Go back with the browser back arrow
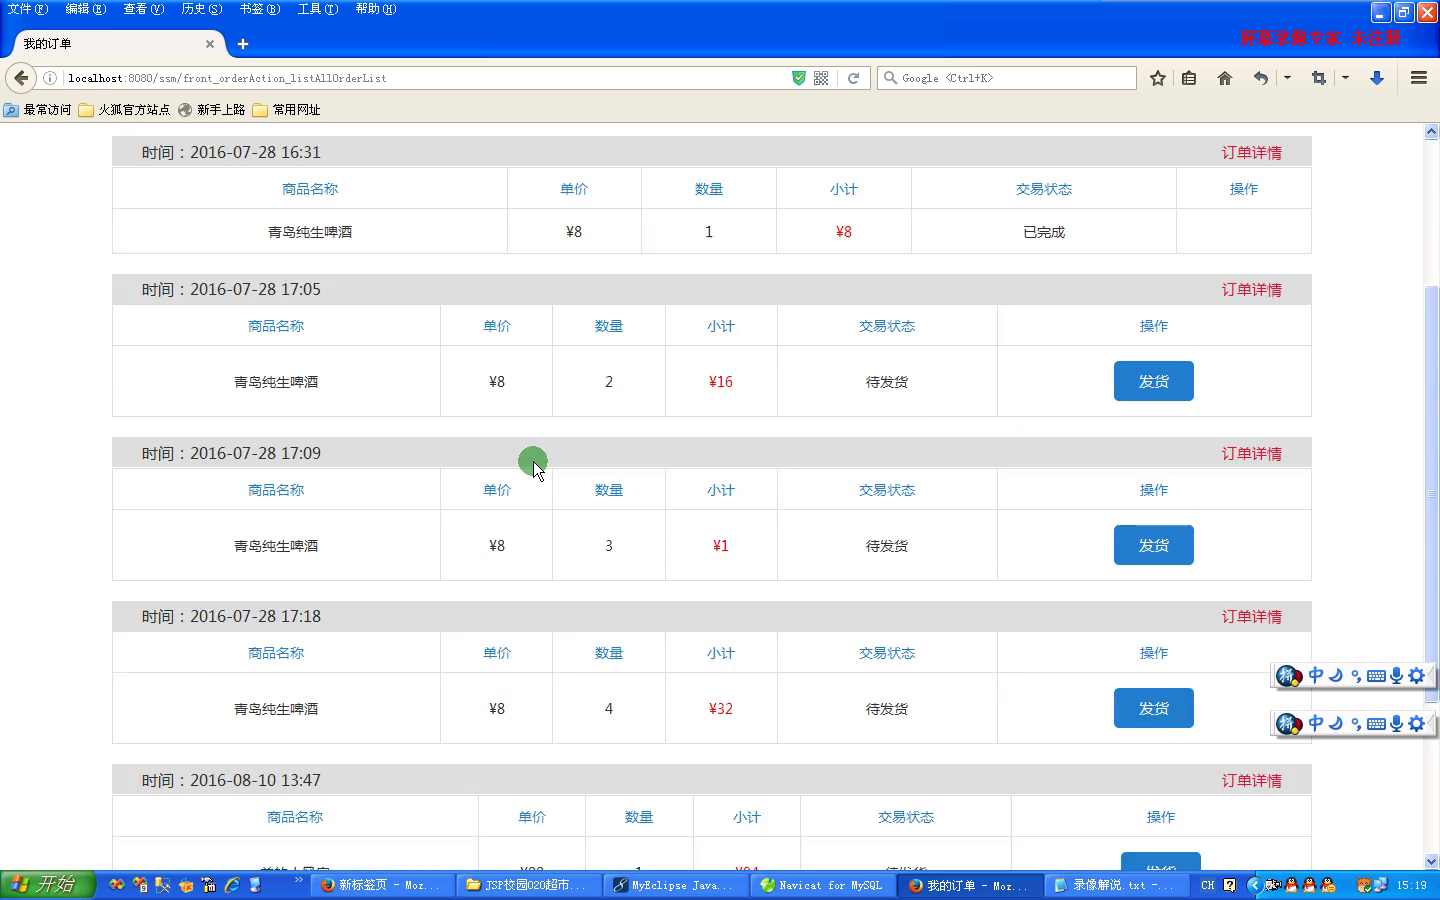This screenshot has width=1440, height=900. [x=21, y=78]
